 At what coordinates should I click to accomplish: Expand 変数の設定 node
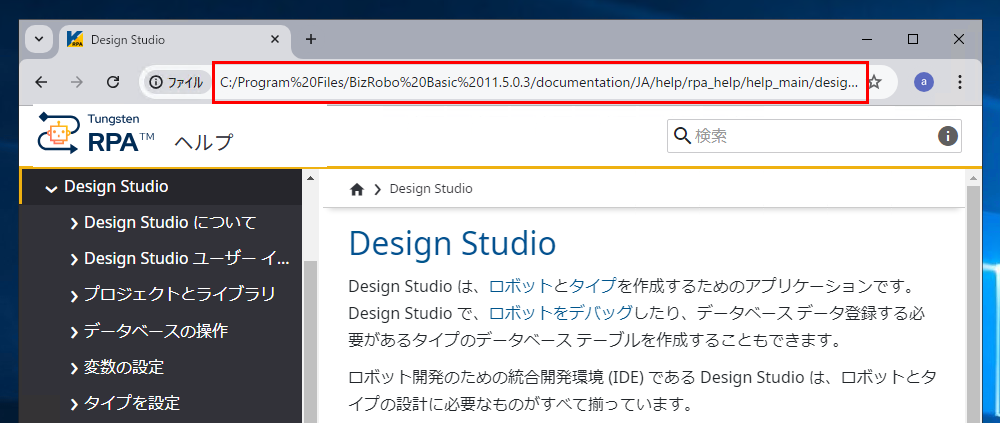[74, 367]
